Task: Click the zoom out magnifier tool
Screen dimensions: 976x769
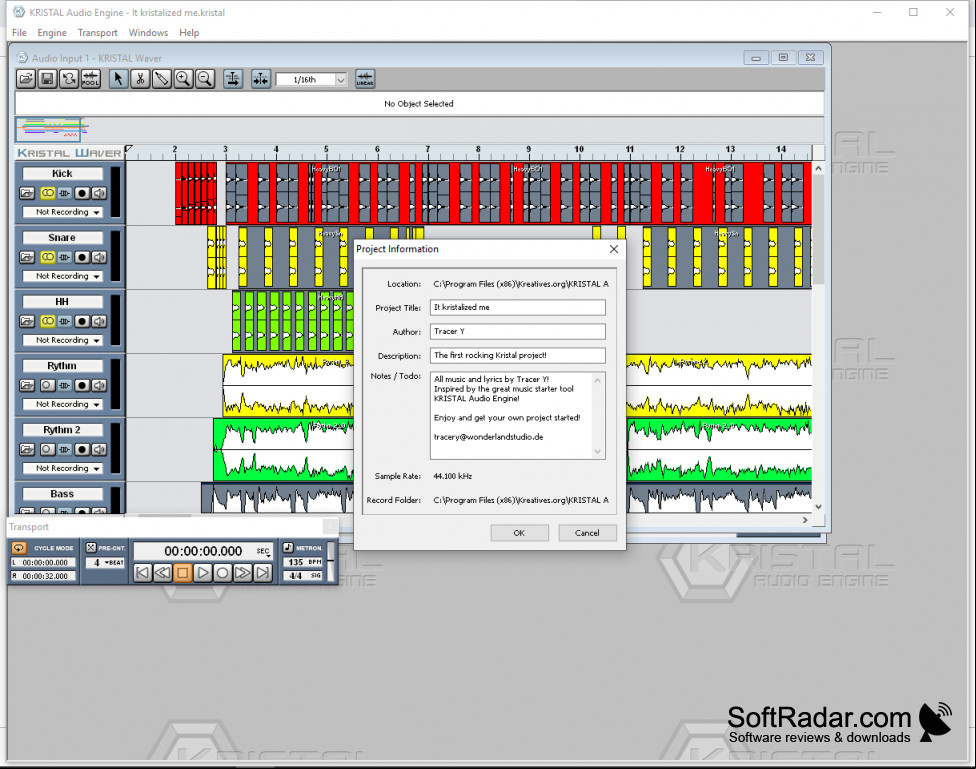Action: (x=205, y=79)
